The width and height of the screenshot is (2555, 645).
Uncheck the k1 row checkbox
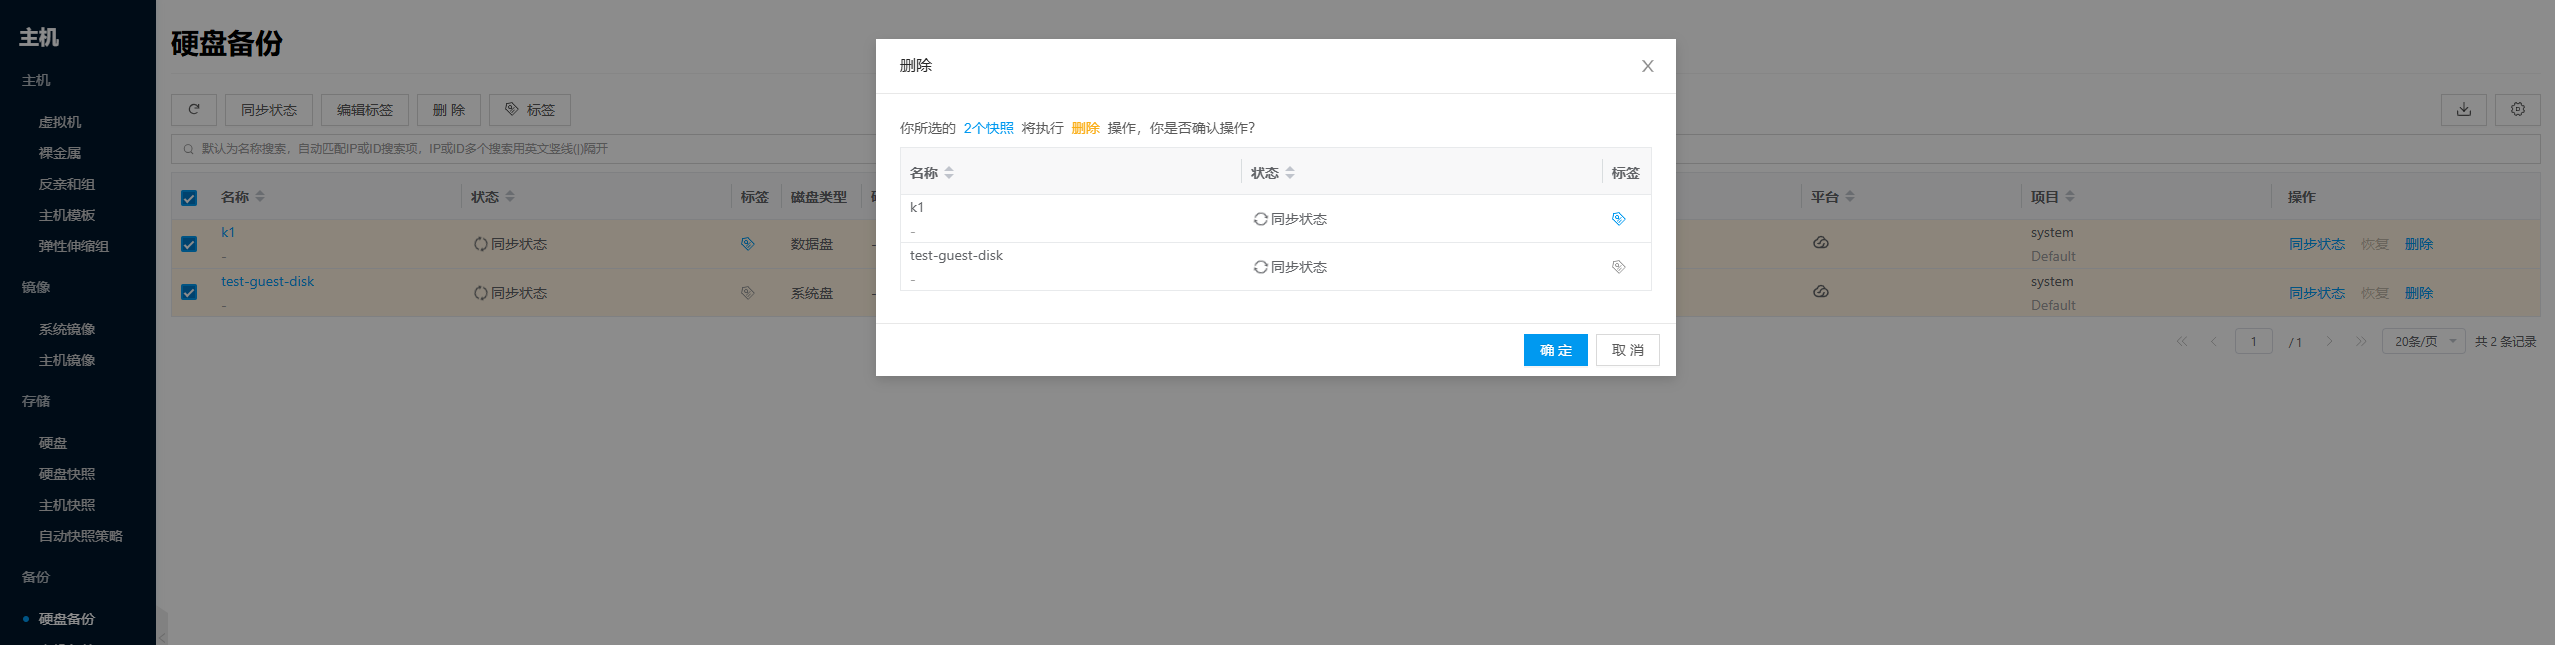189,244
